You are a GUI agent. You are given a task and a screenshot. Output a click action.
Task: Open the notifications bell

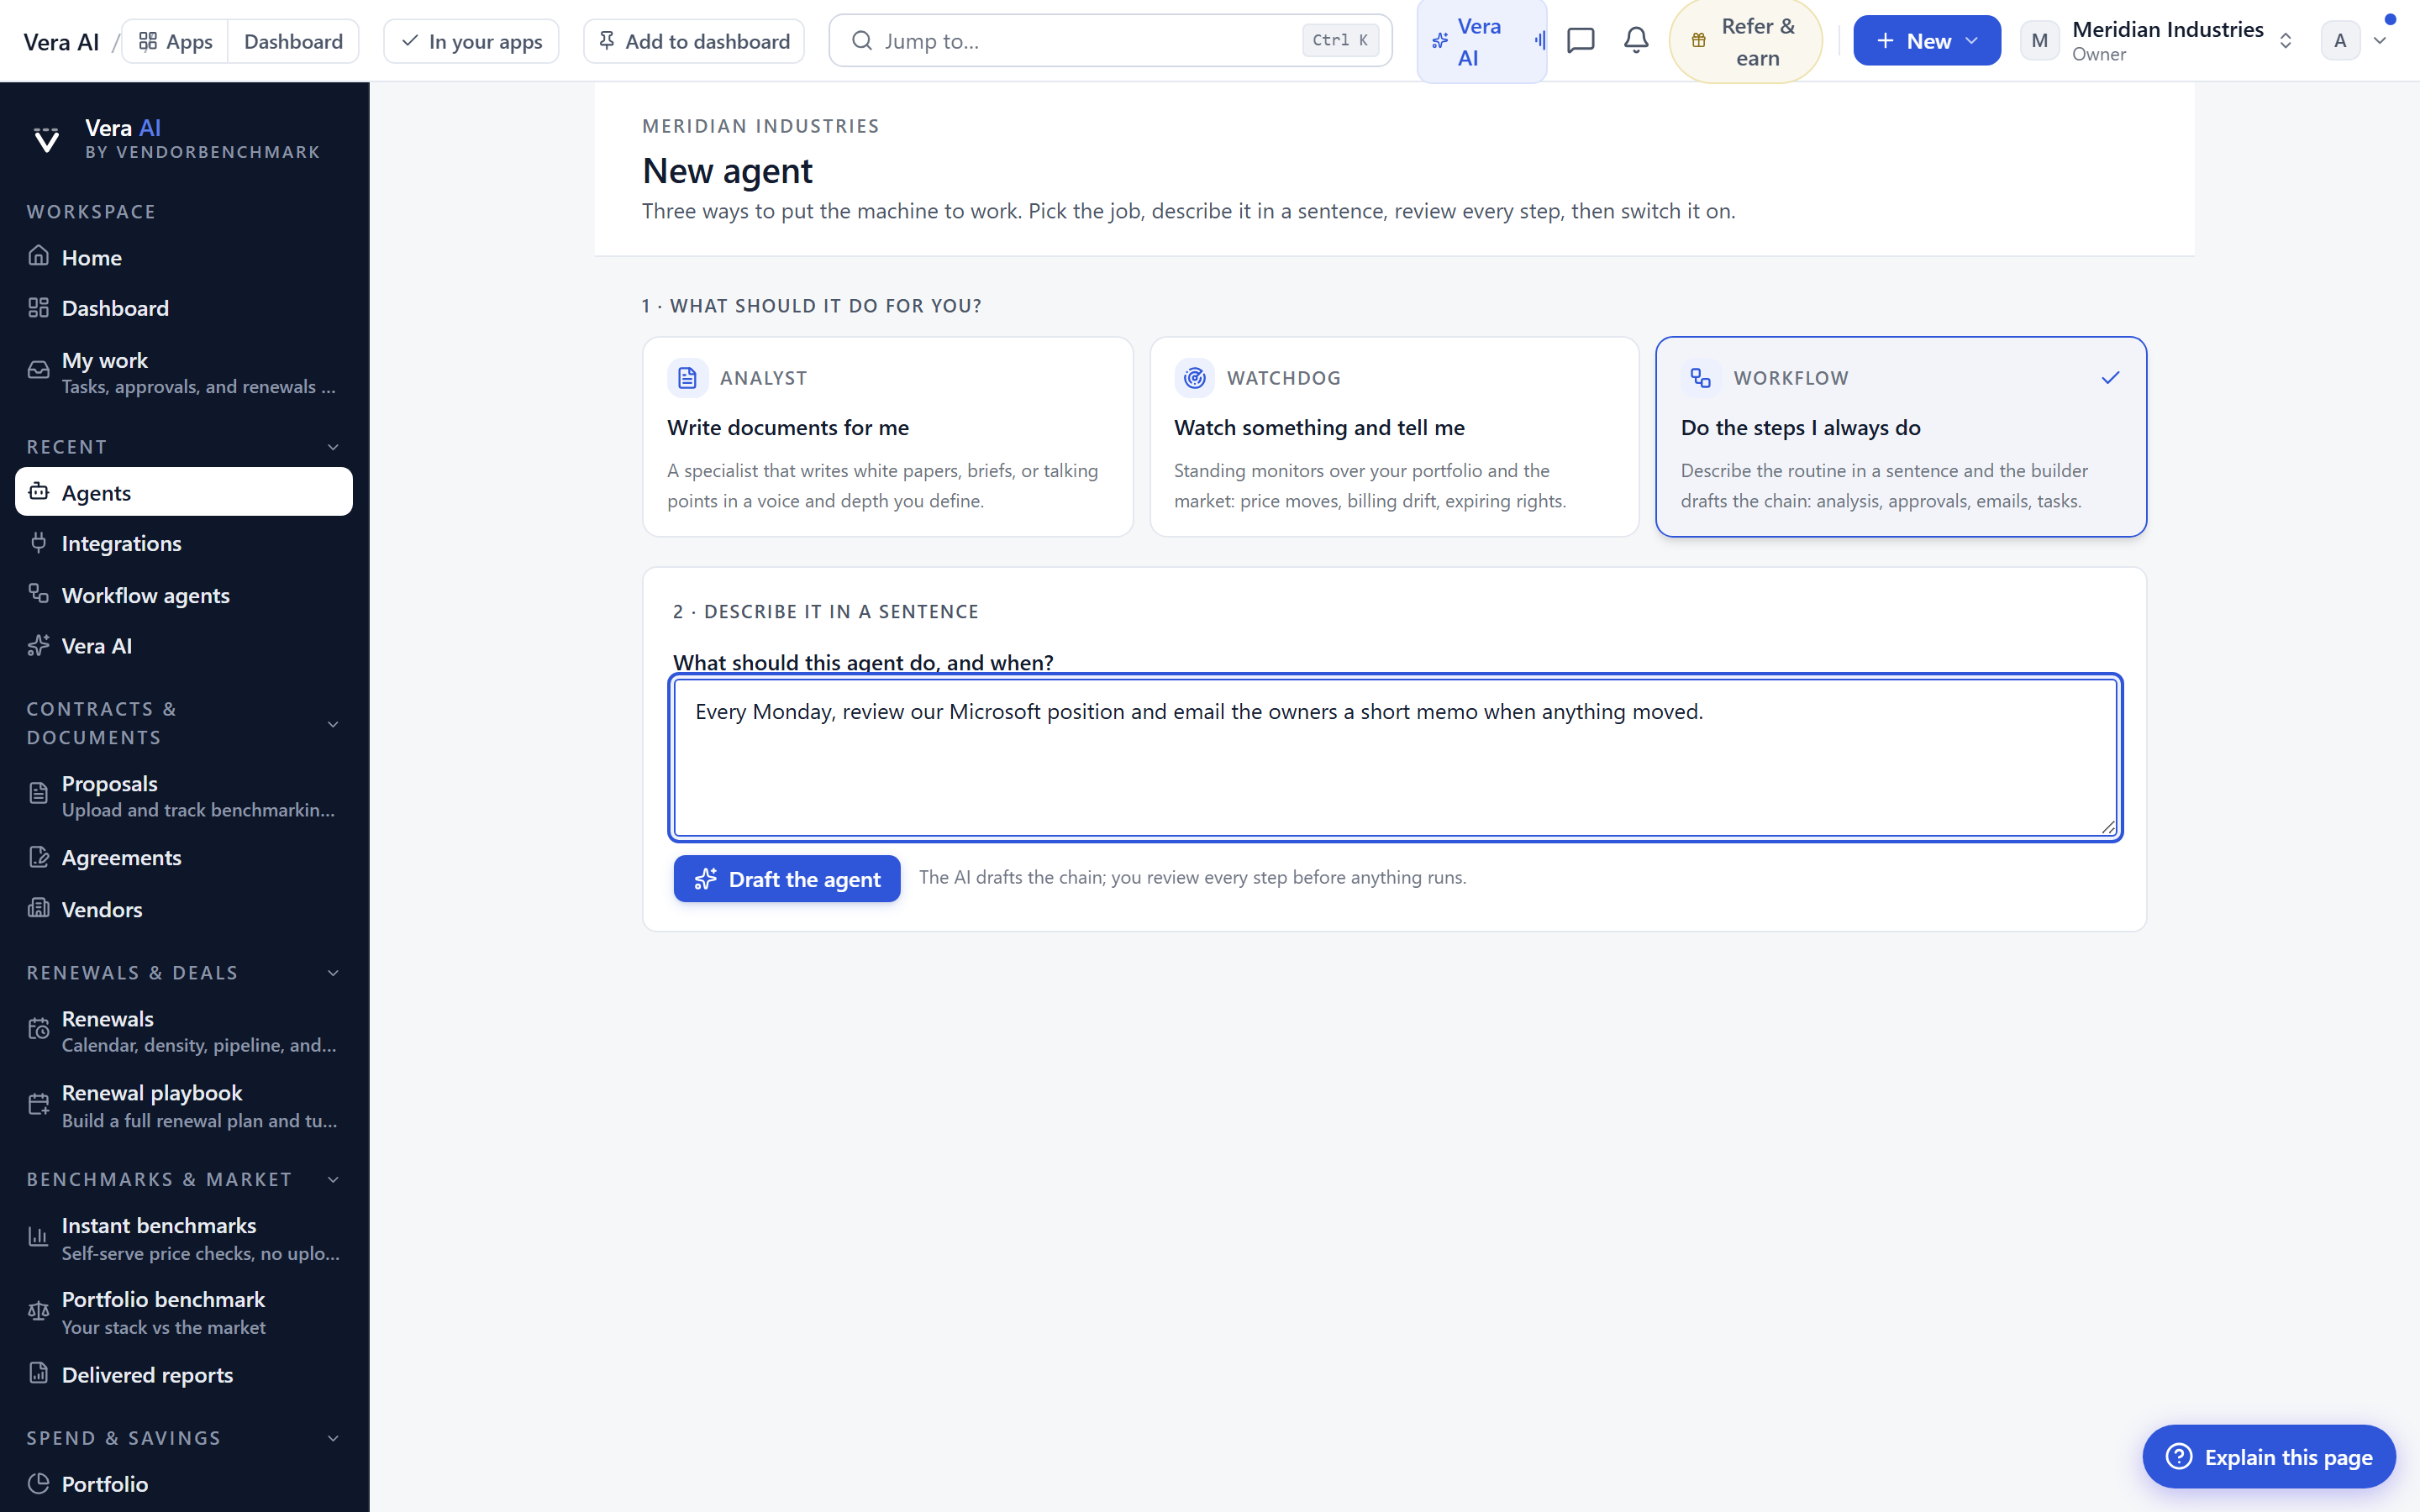tap(1636, 41)
